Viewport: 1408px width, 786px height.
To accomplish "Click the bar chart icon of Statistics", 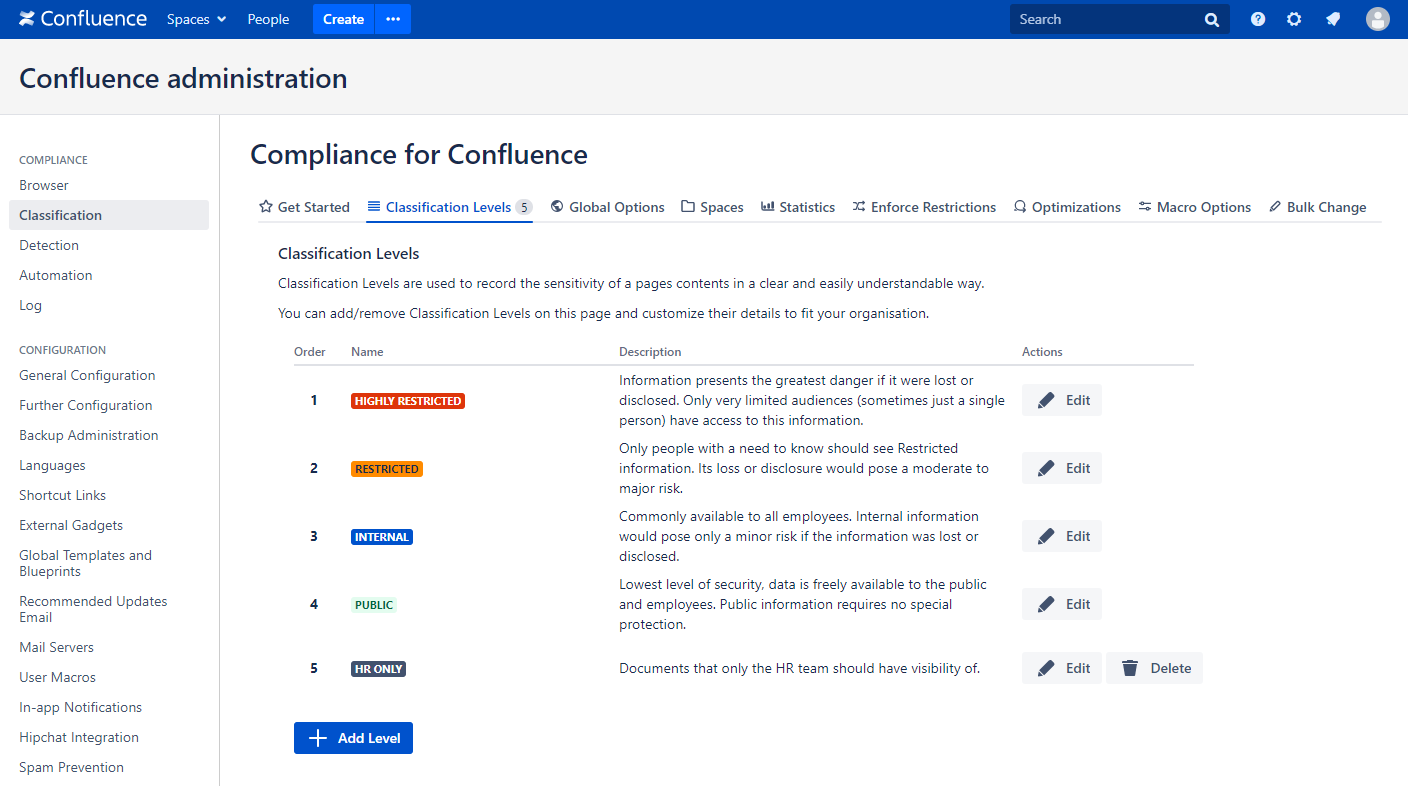I will click(768, 207).
